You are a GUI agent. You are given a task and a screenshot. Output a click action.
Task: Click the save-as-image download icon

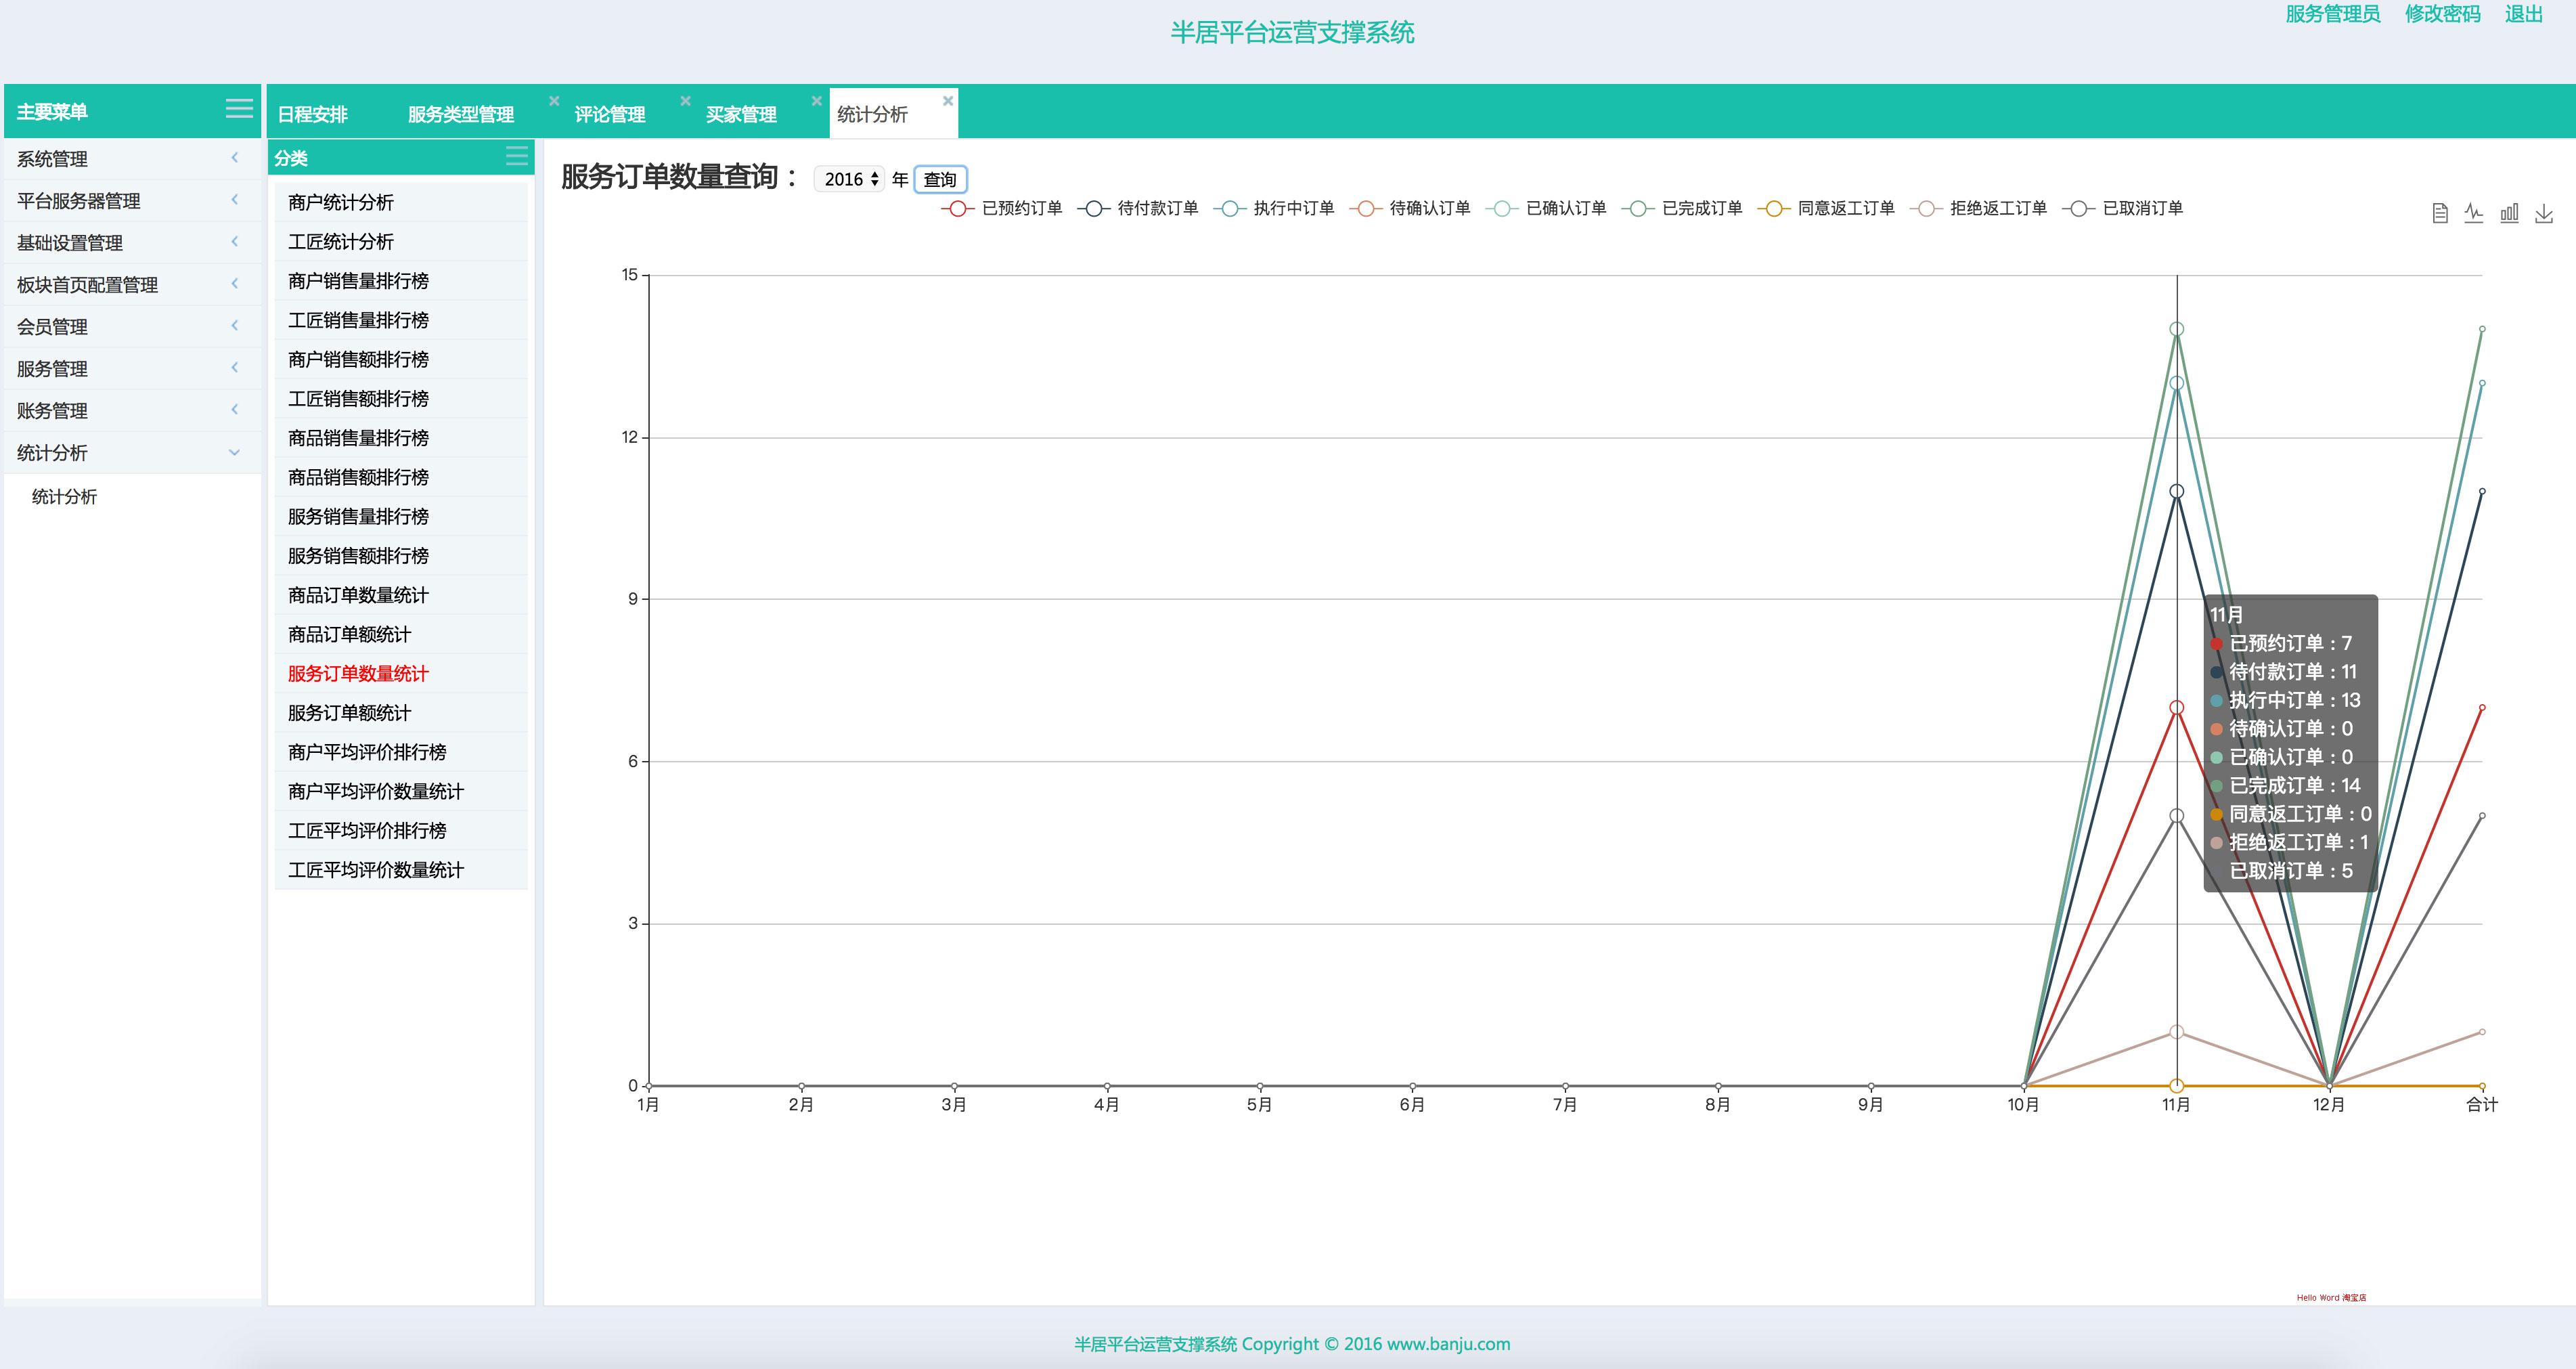click(2544, 213)
